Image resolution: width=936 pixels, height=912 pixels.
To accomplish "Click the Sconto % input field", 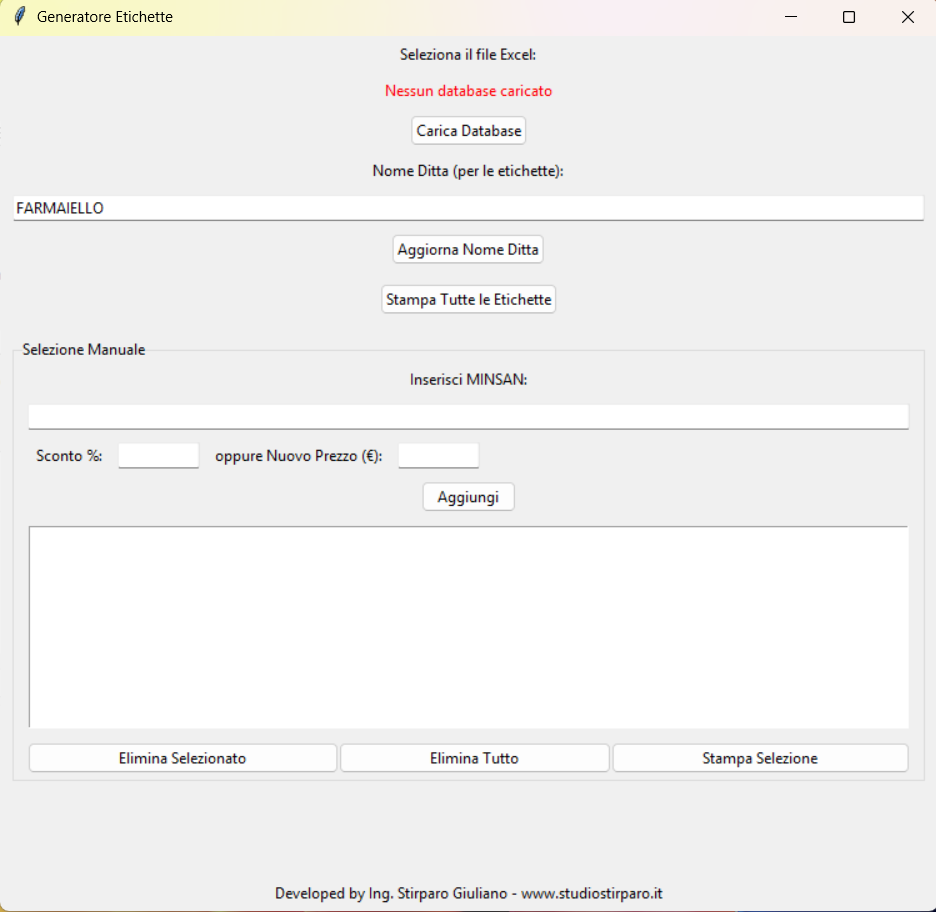I will click(x=158, y=456).
